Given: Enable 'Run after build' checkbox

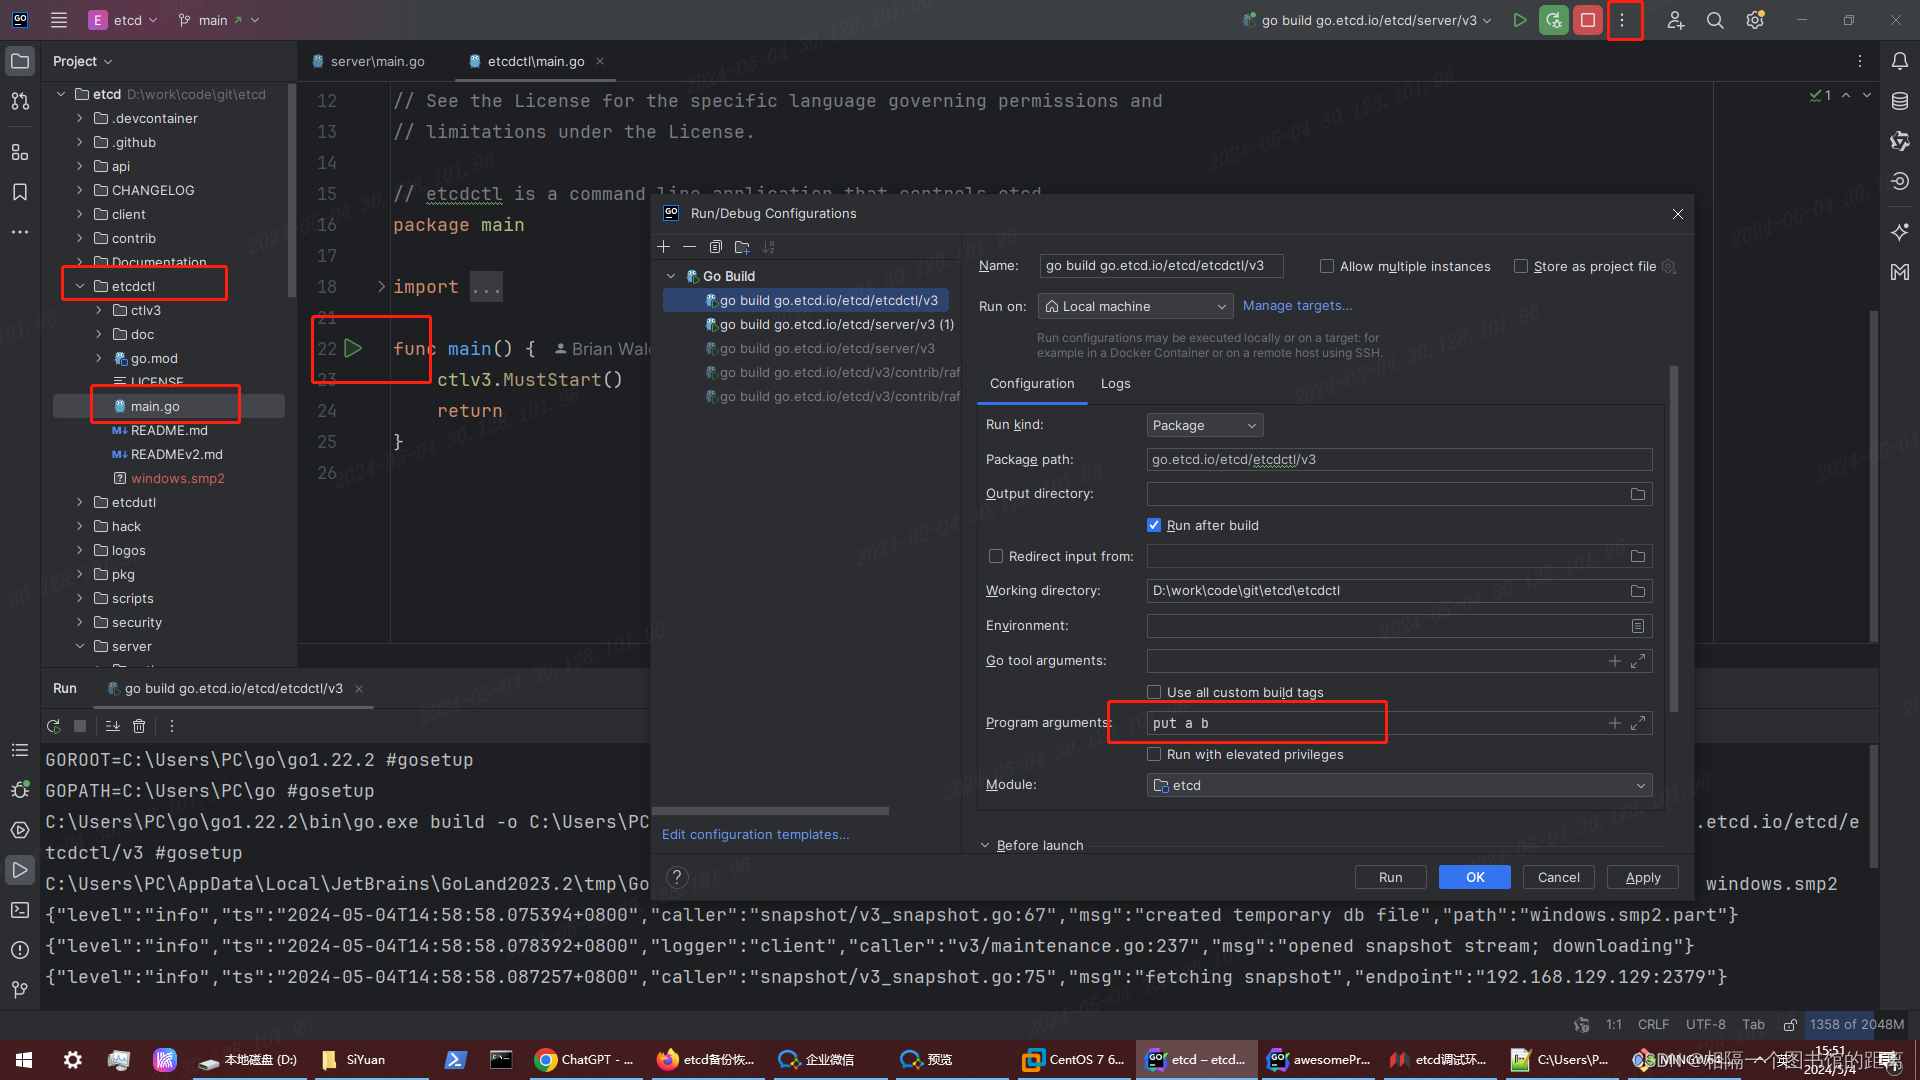Looking at the screenshot, I should click(x=1155, y=525).
